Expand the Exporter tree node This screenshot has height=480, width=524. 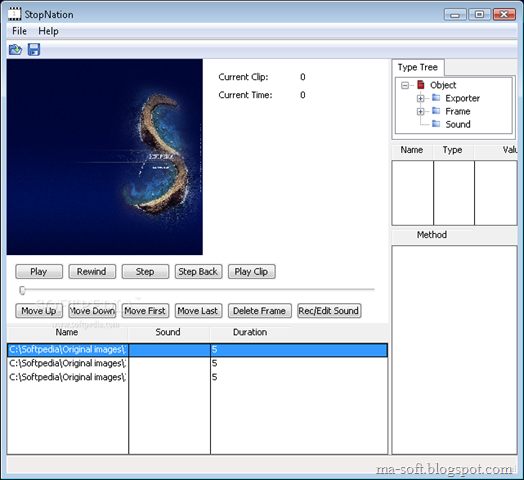[x=420, y=99]
